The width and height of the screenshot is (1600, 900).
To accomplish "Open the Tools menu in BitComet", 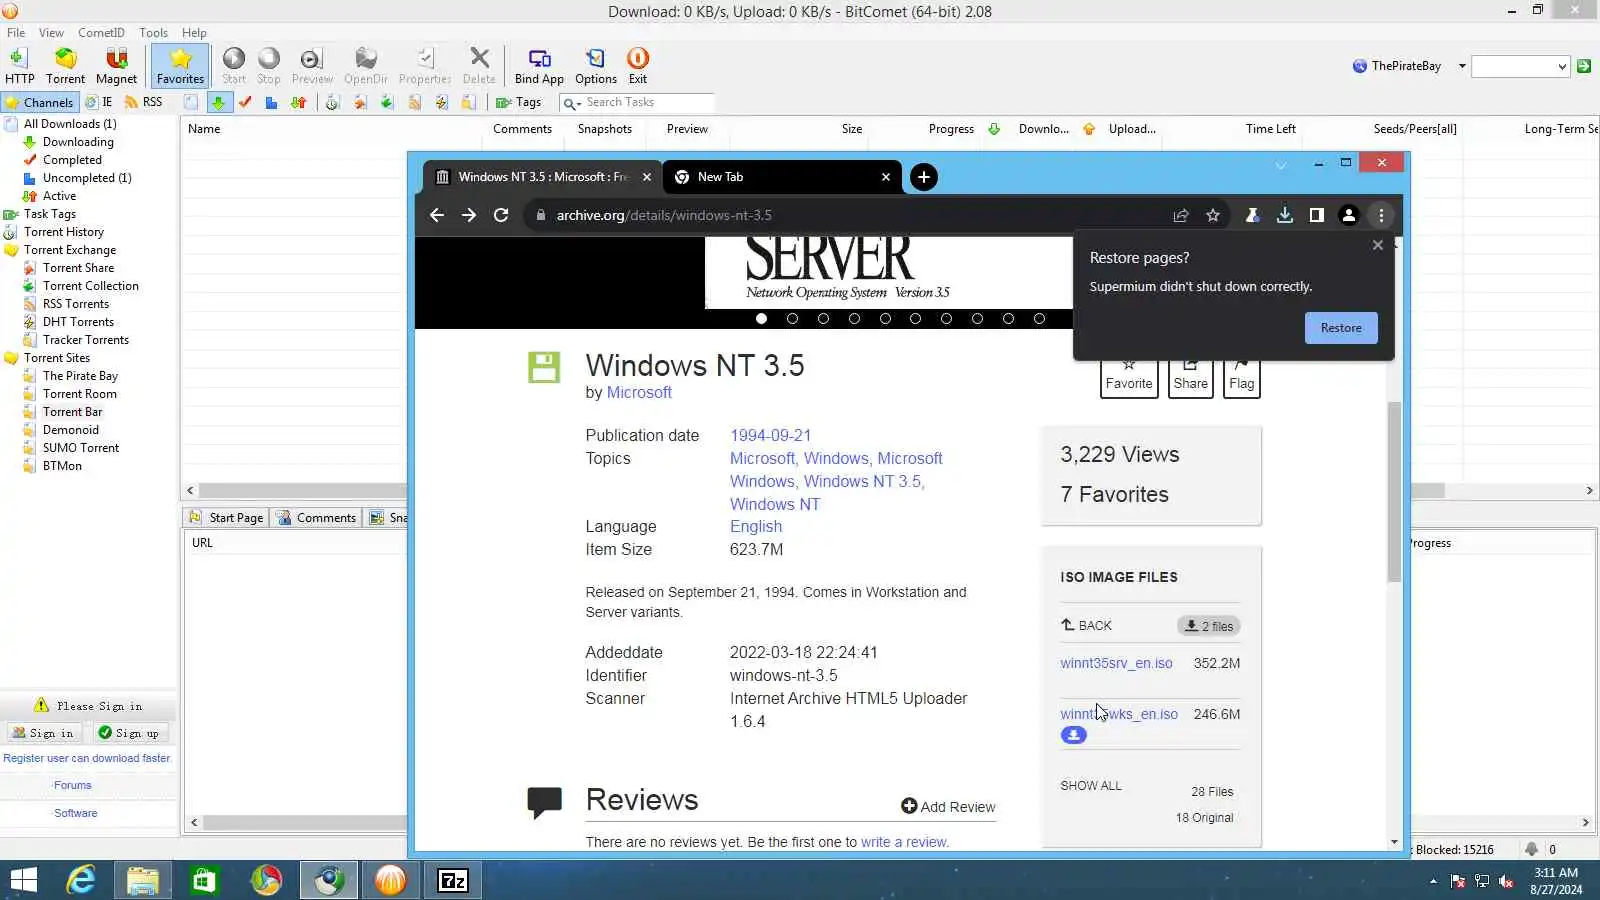I will pos(153,33).
